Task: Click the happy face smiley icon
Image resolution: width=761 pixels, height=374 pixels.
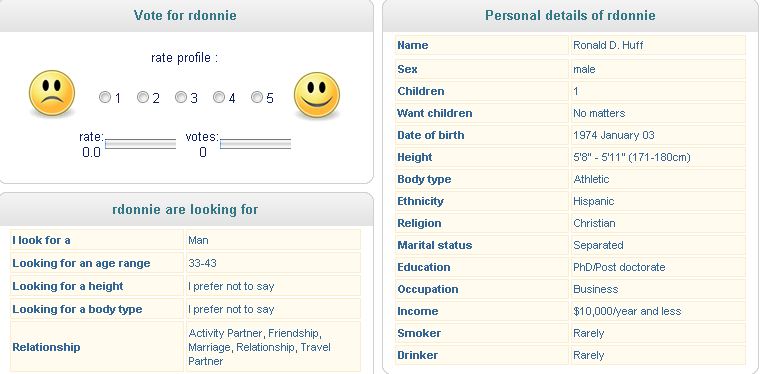Action: 317,95
